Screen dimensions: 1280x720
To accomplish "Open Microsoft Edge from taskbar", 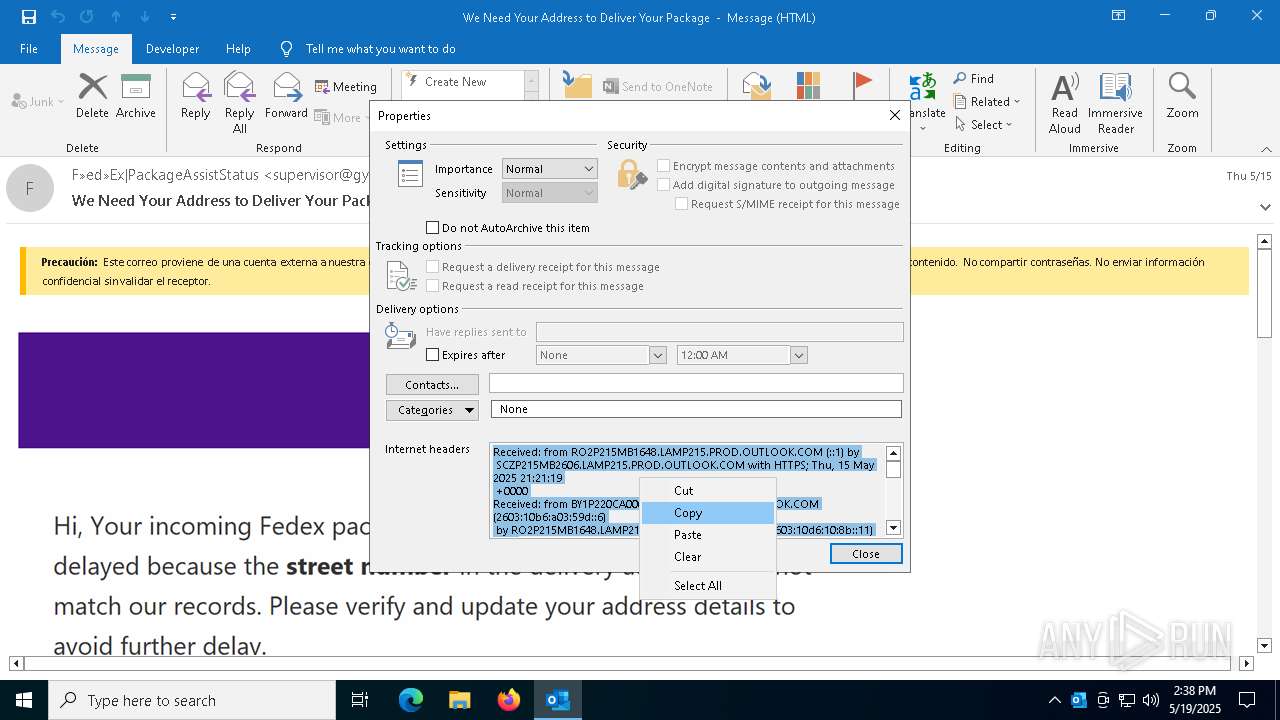I will click(x=411, y=700).
